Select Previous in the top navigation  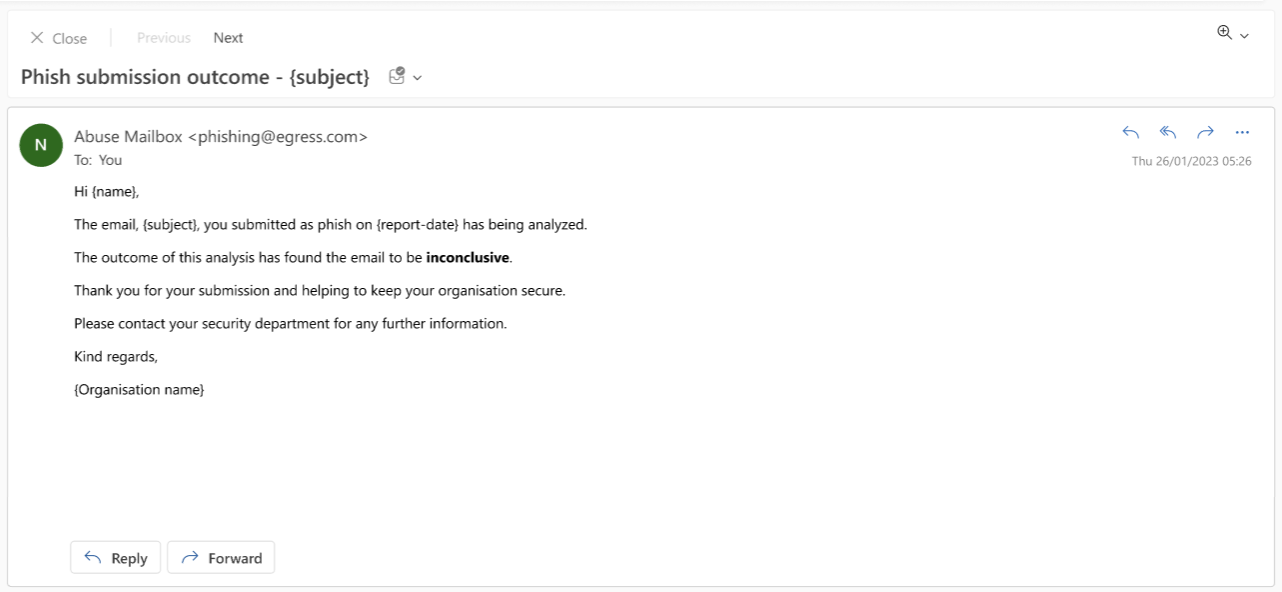click(163, 37)
